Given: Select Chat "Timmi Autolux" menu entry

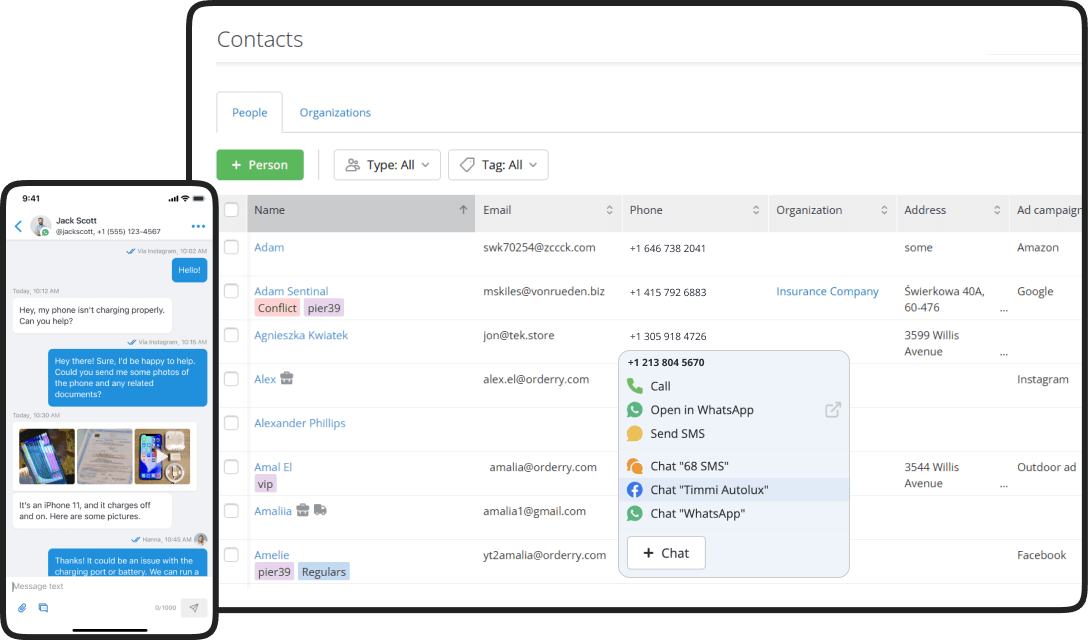Looking at the screenshot, I should pos(708,490).
